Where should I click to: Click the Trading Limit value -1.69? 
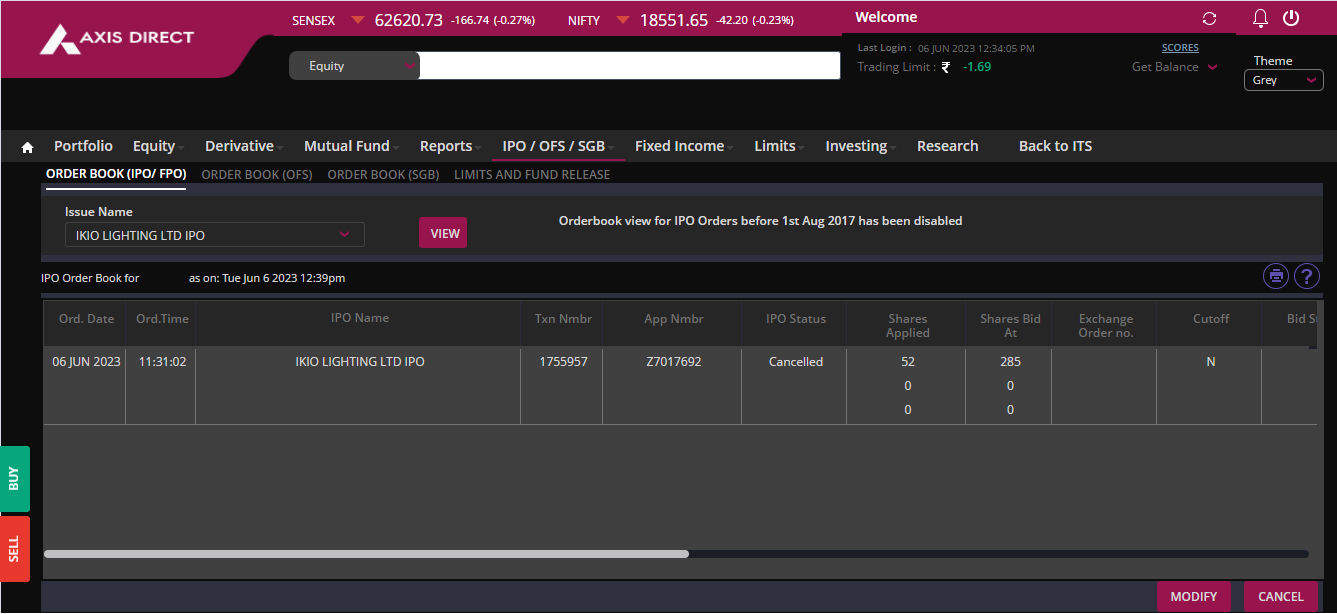(x=977, y=67)
